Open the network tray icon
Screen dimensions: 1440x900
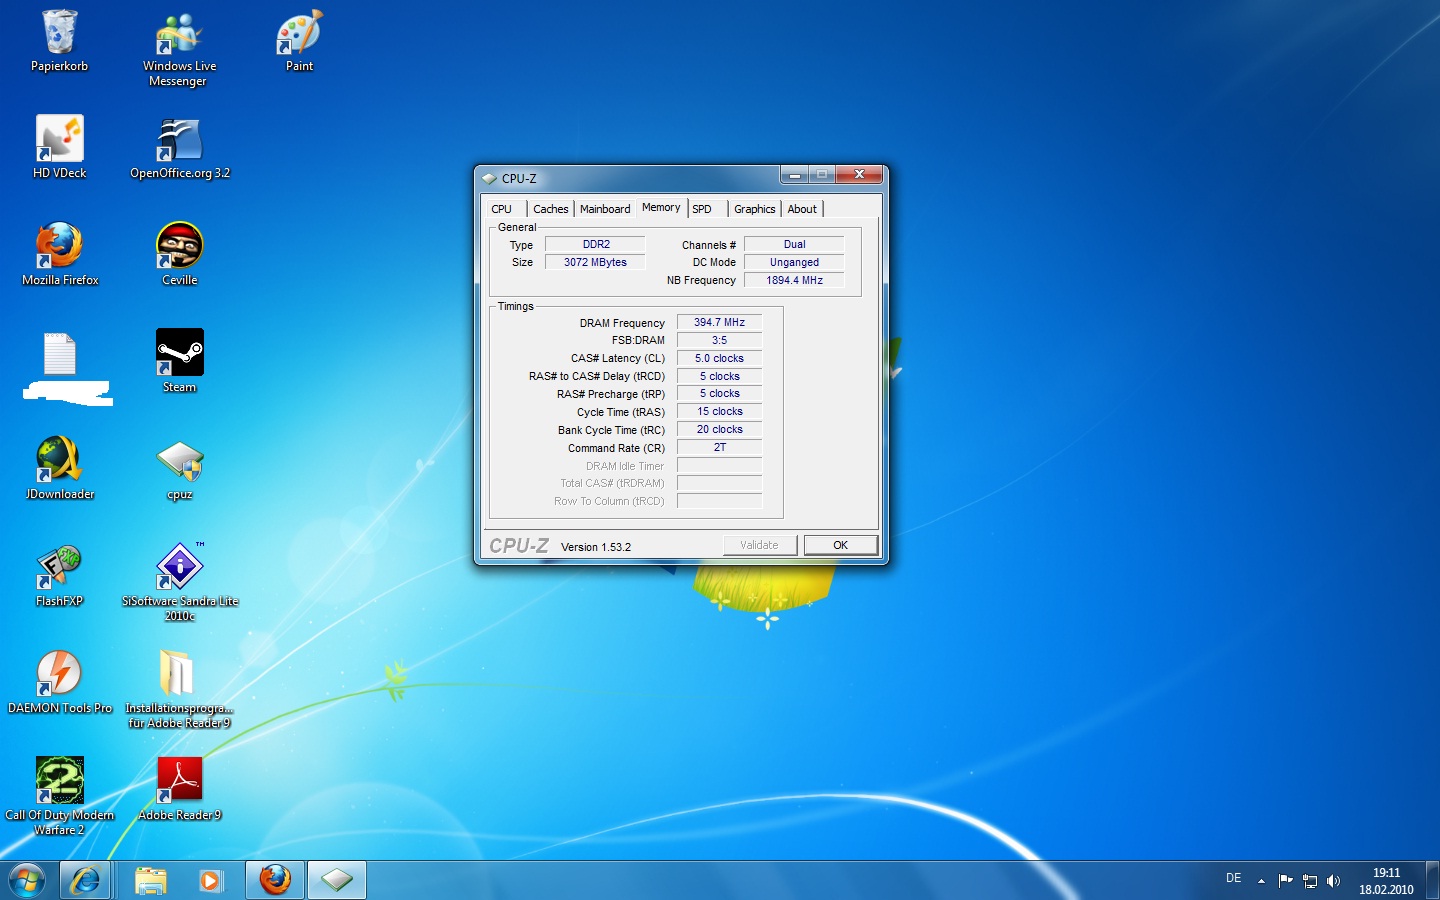click(1310, 881)
